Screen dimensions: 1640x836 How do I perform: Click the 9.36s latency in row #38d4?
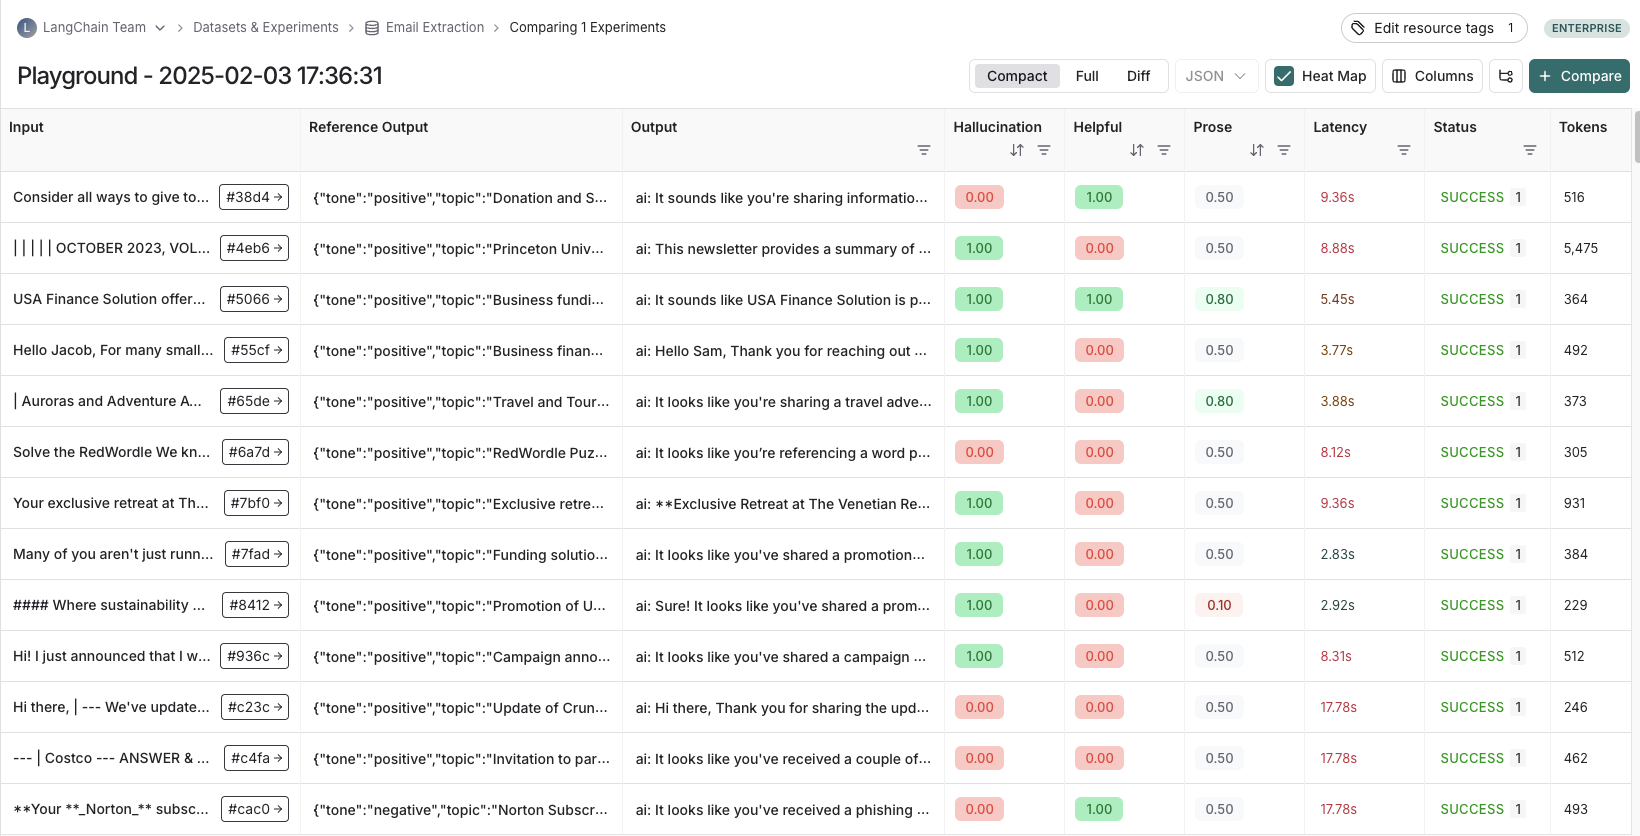pyautogui.click(x=1337, y=197)
